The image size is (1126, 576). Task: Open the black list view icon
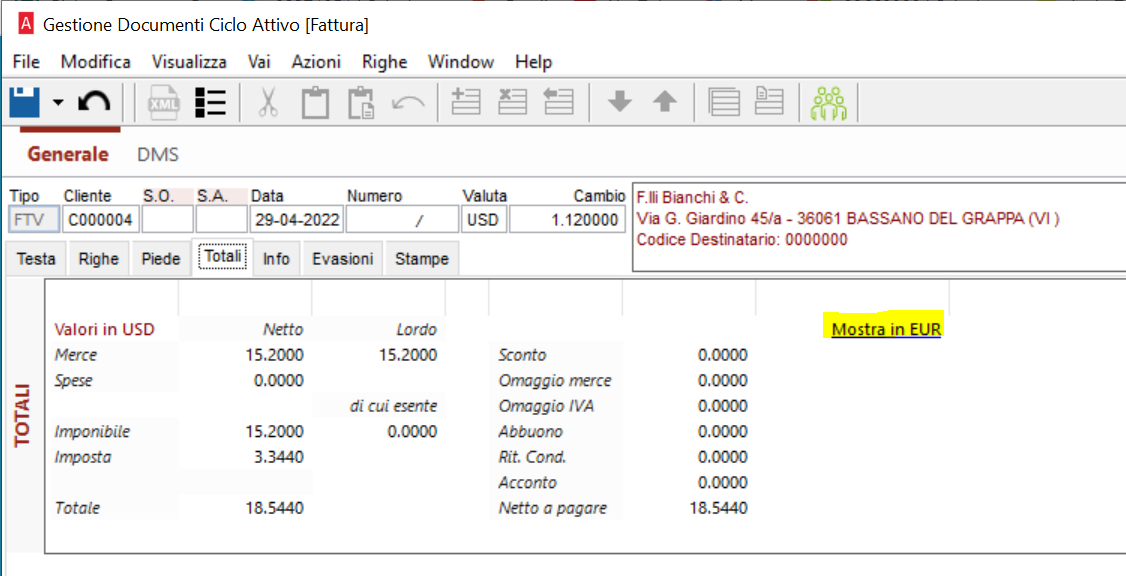[x=211, y=103]
